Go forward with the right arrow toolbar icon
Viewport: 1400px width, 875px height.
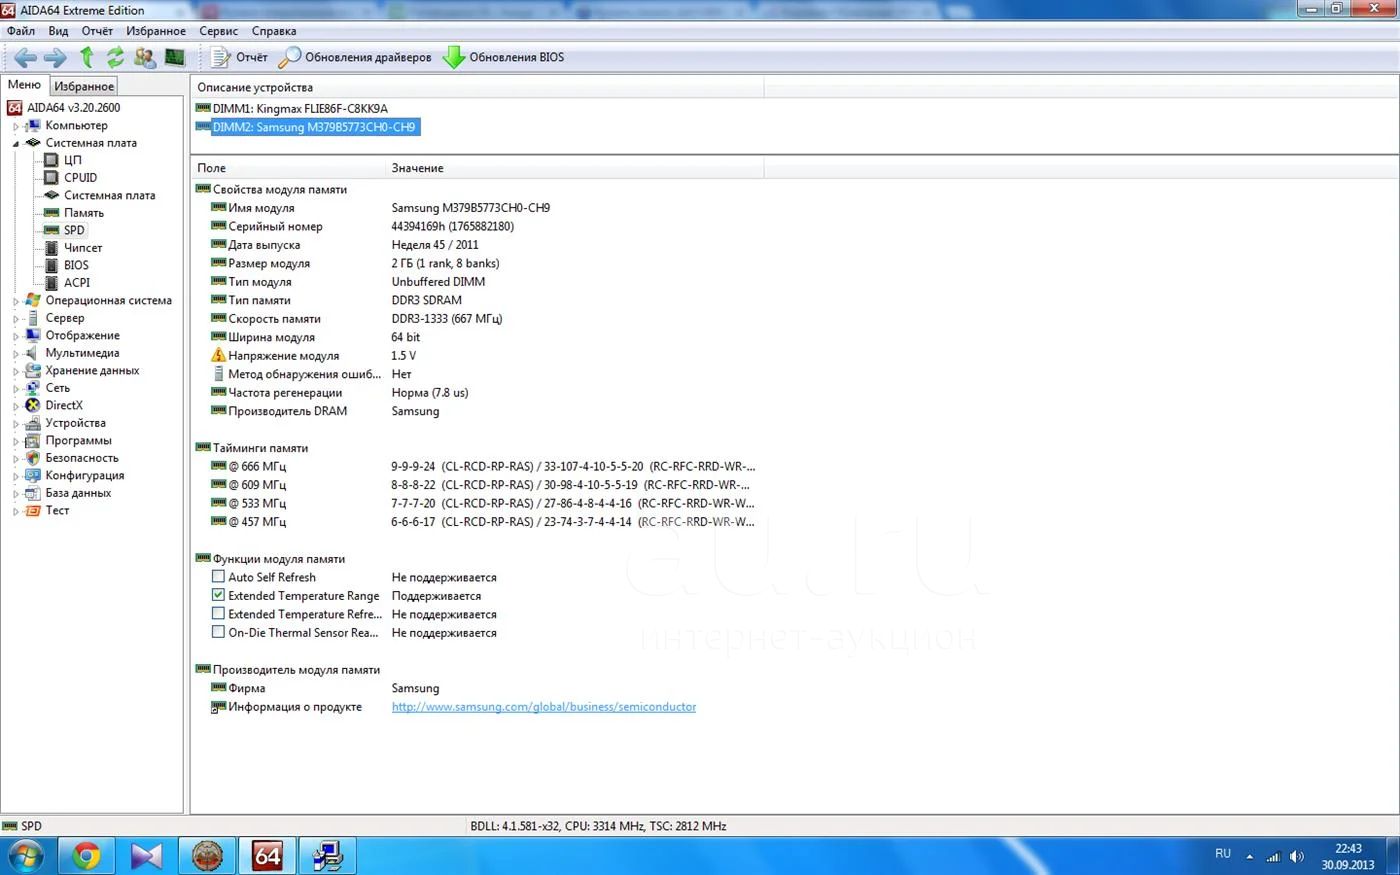tap(56, 58)
